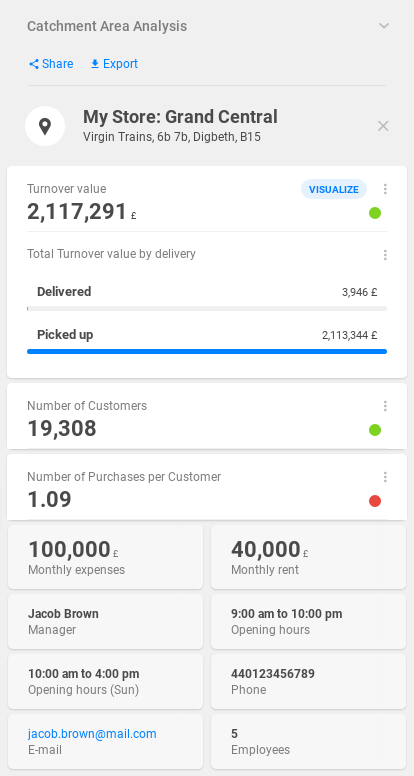Open Turnover value three-dot menu
The height and width of the screenshot is (776, 414).
click(x=385, y=189)
